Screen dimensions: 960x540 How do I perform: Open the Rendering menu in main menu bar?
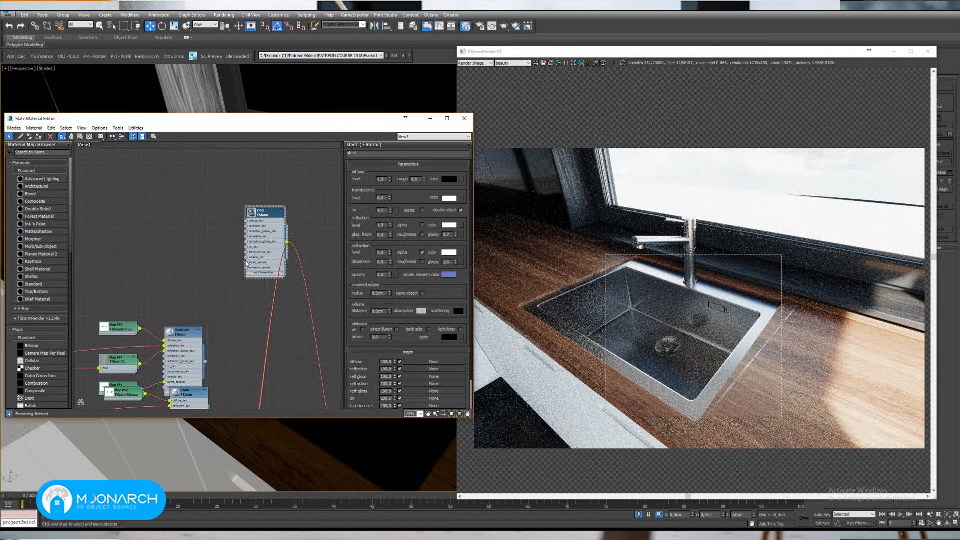tap(223, 15)
